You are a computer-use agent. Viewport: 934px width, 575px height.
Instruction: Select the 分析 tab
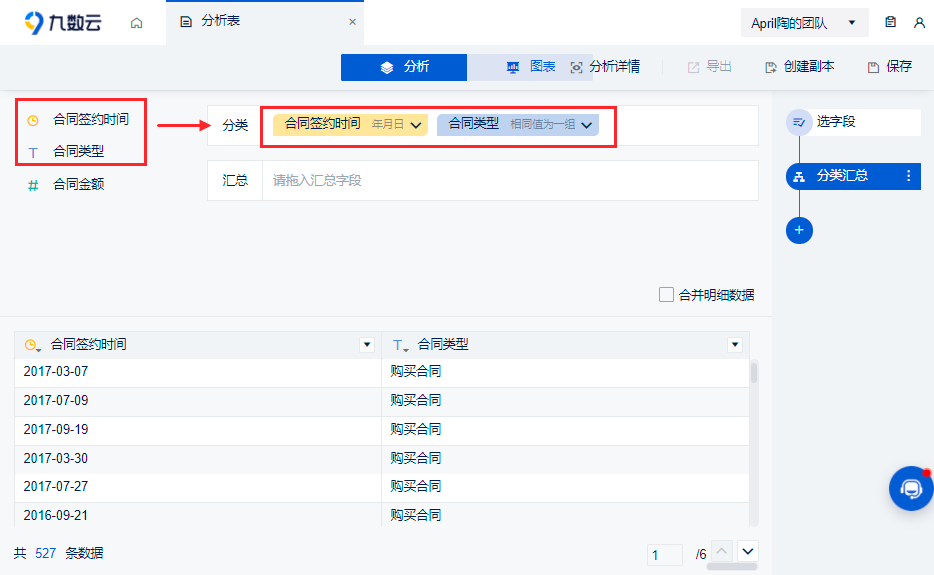(404, 67)
